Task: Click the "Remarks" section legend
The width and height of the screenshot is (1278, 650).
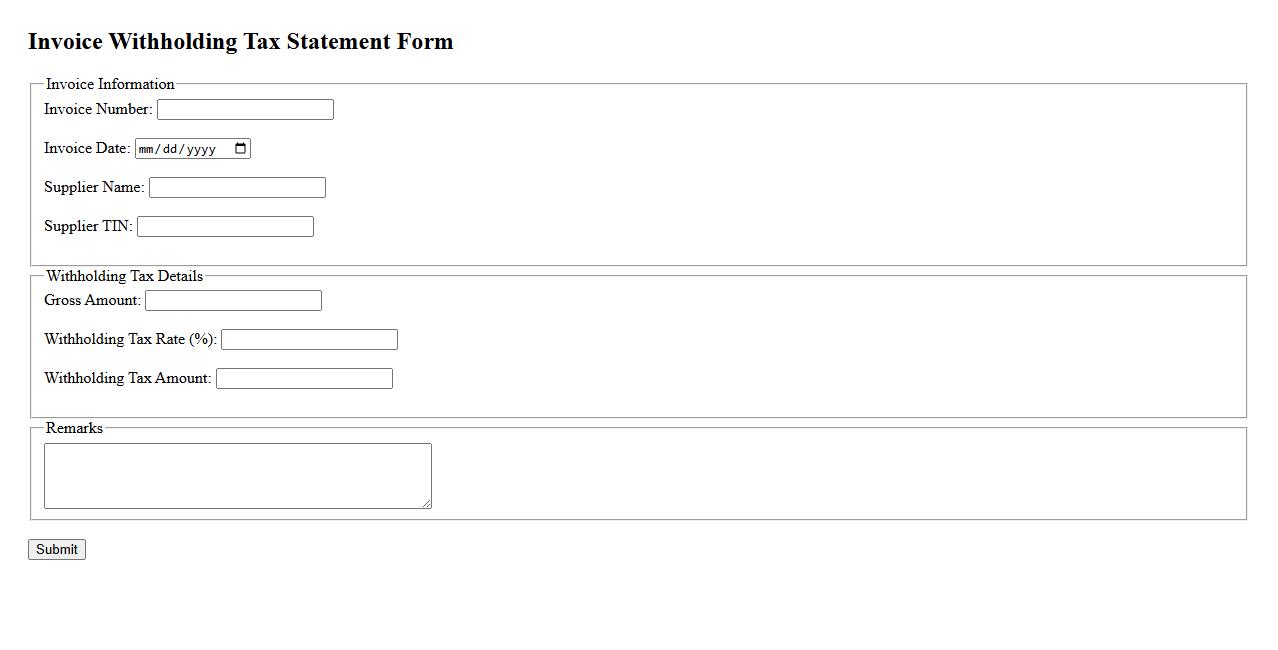Action: point(74,428)
